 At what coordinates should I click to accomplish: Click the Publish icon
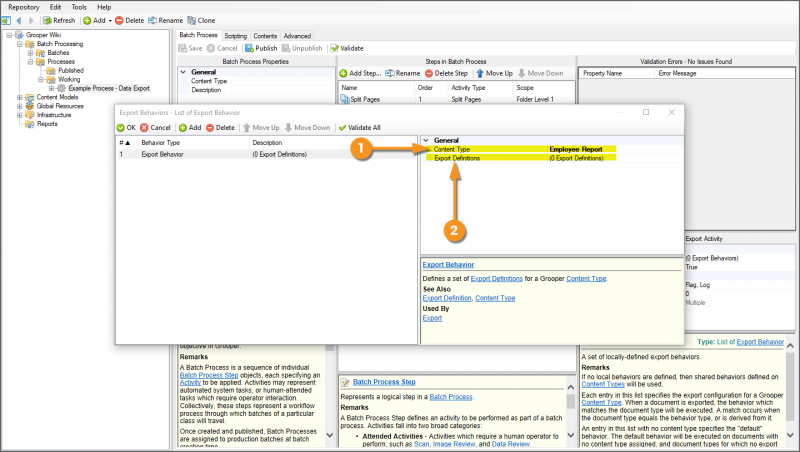[249, 48]
